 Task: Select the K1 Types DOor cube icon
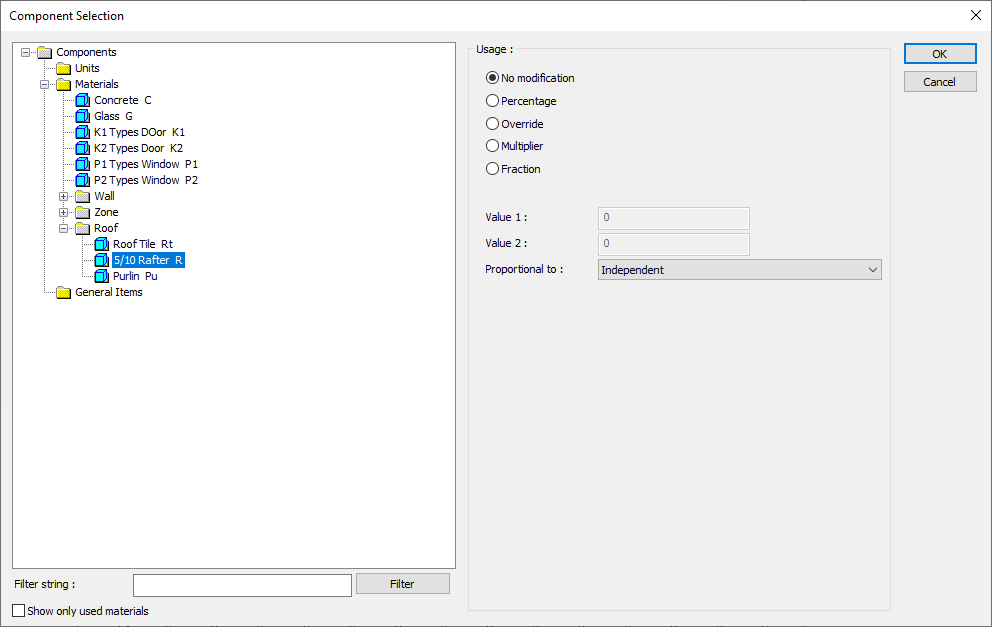(x=82, y=132)
